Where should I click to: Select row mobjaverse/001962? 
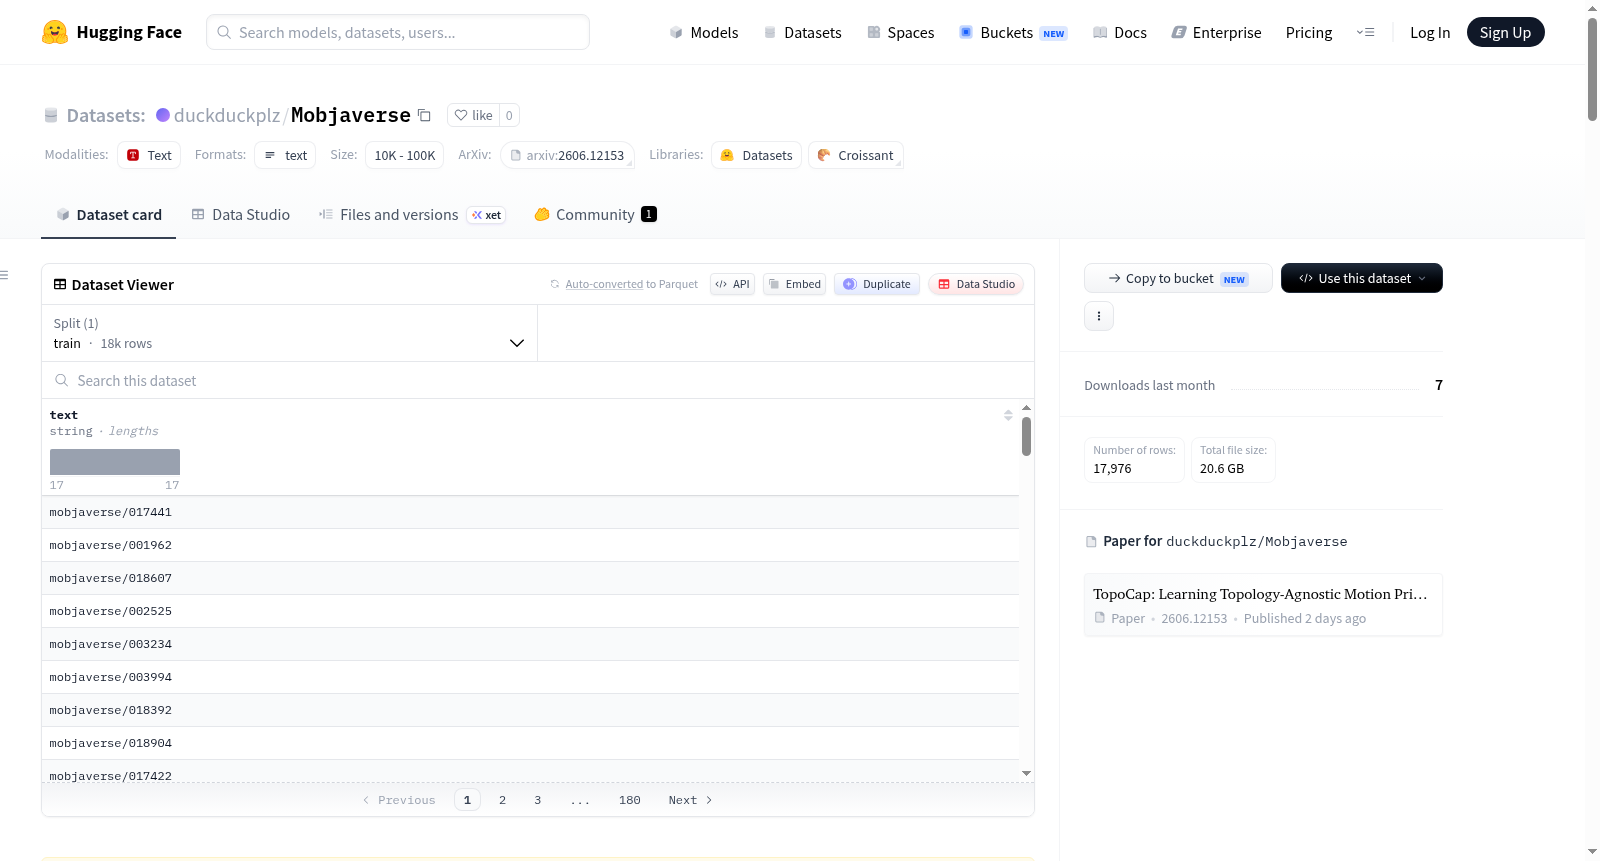tap(530, 545)
